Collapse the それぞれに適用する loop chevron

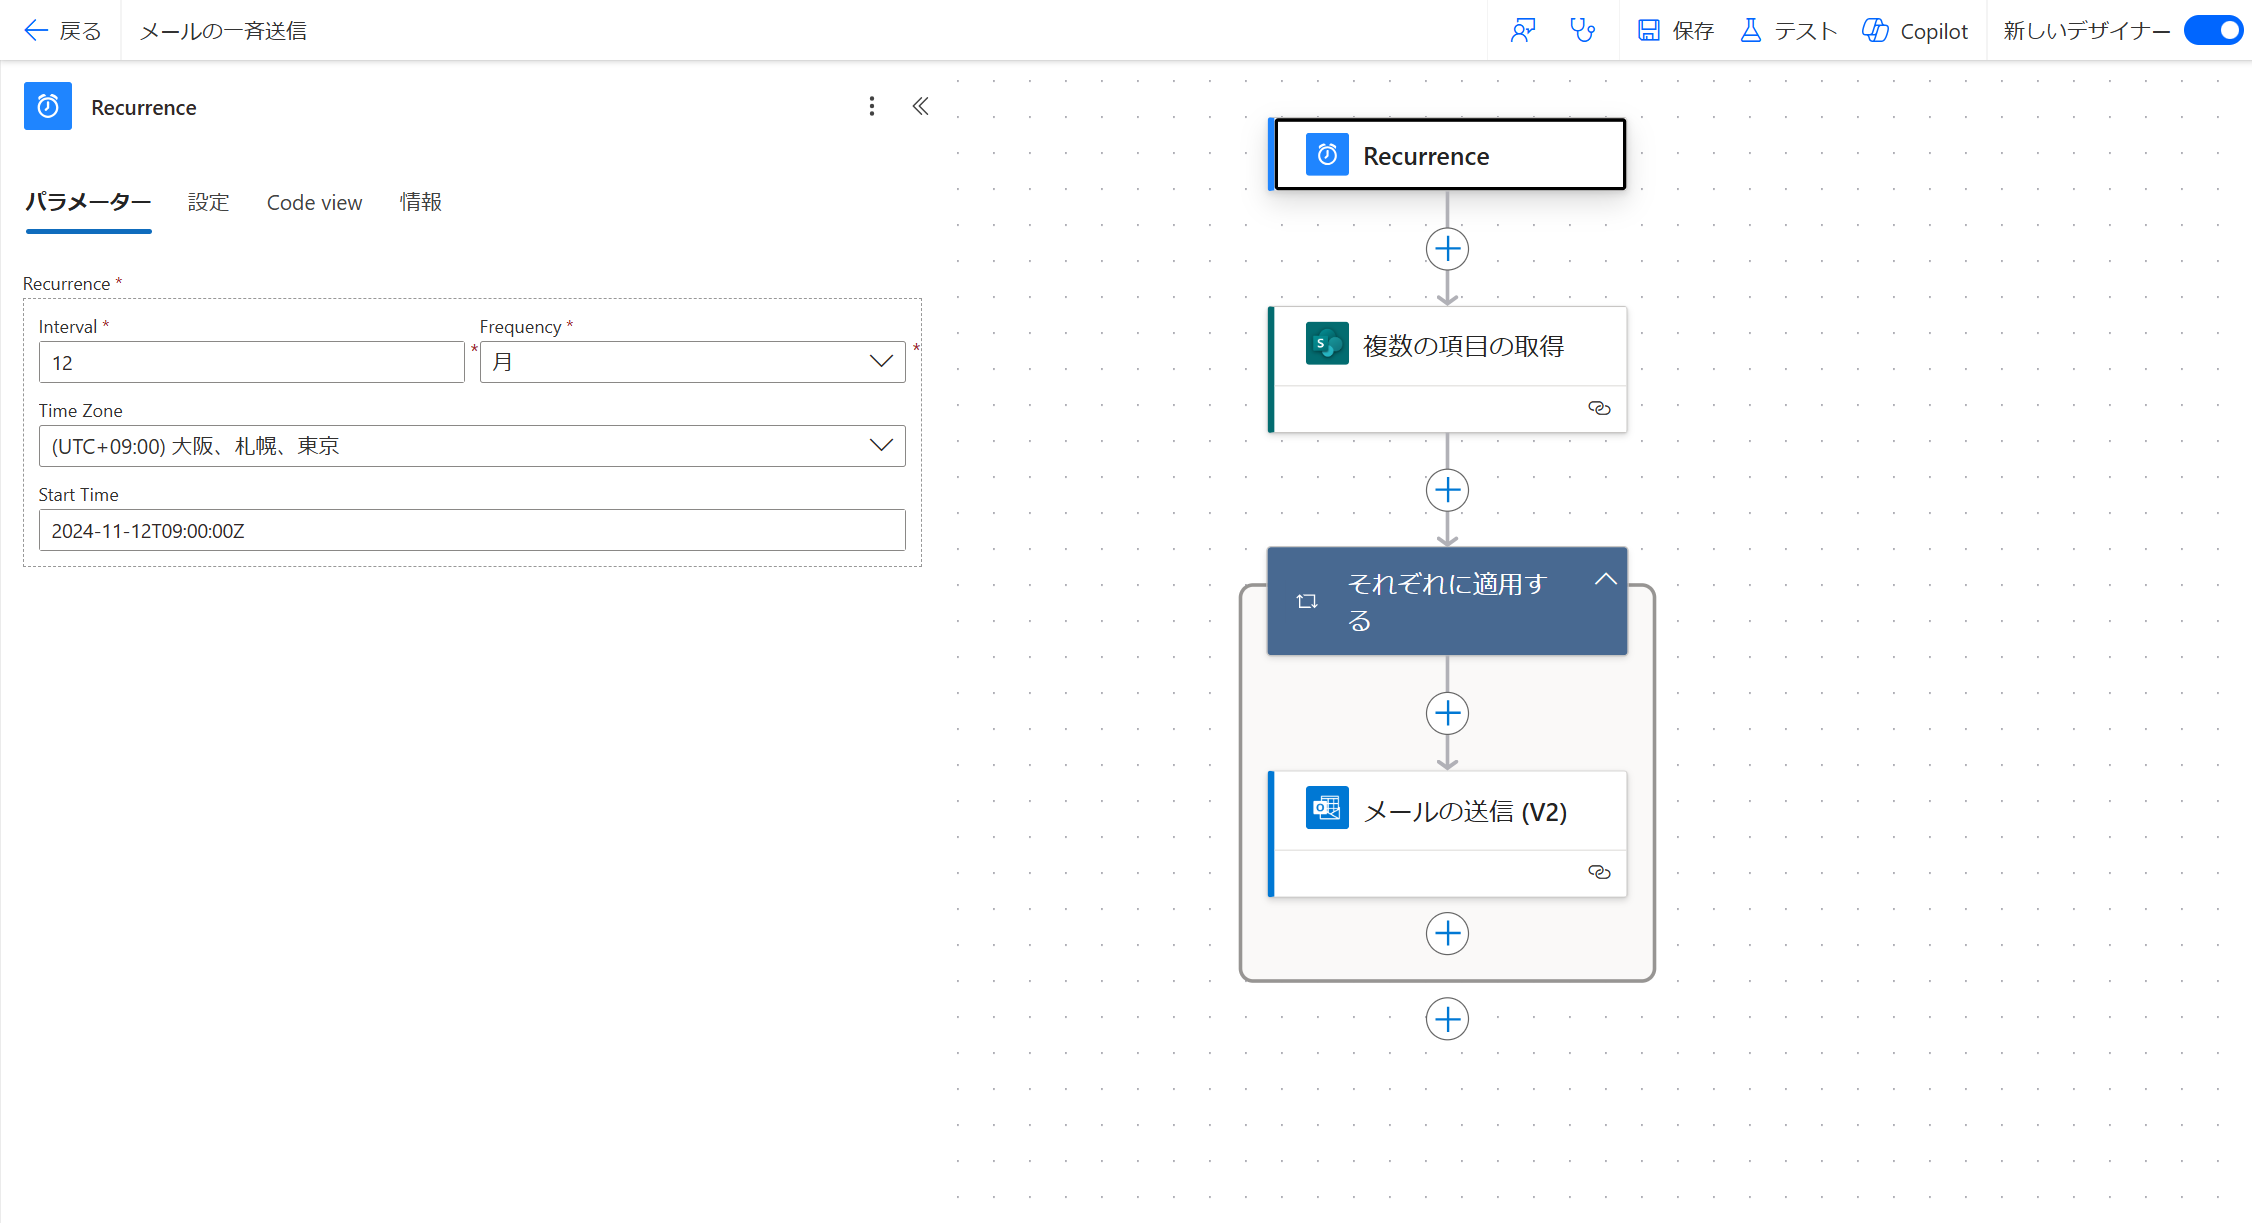tap(1605, 579)
